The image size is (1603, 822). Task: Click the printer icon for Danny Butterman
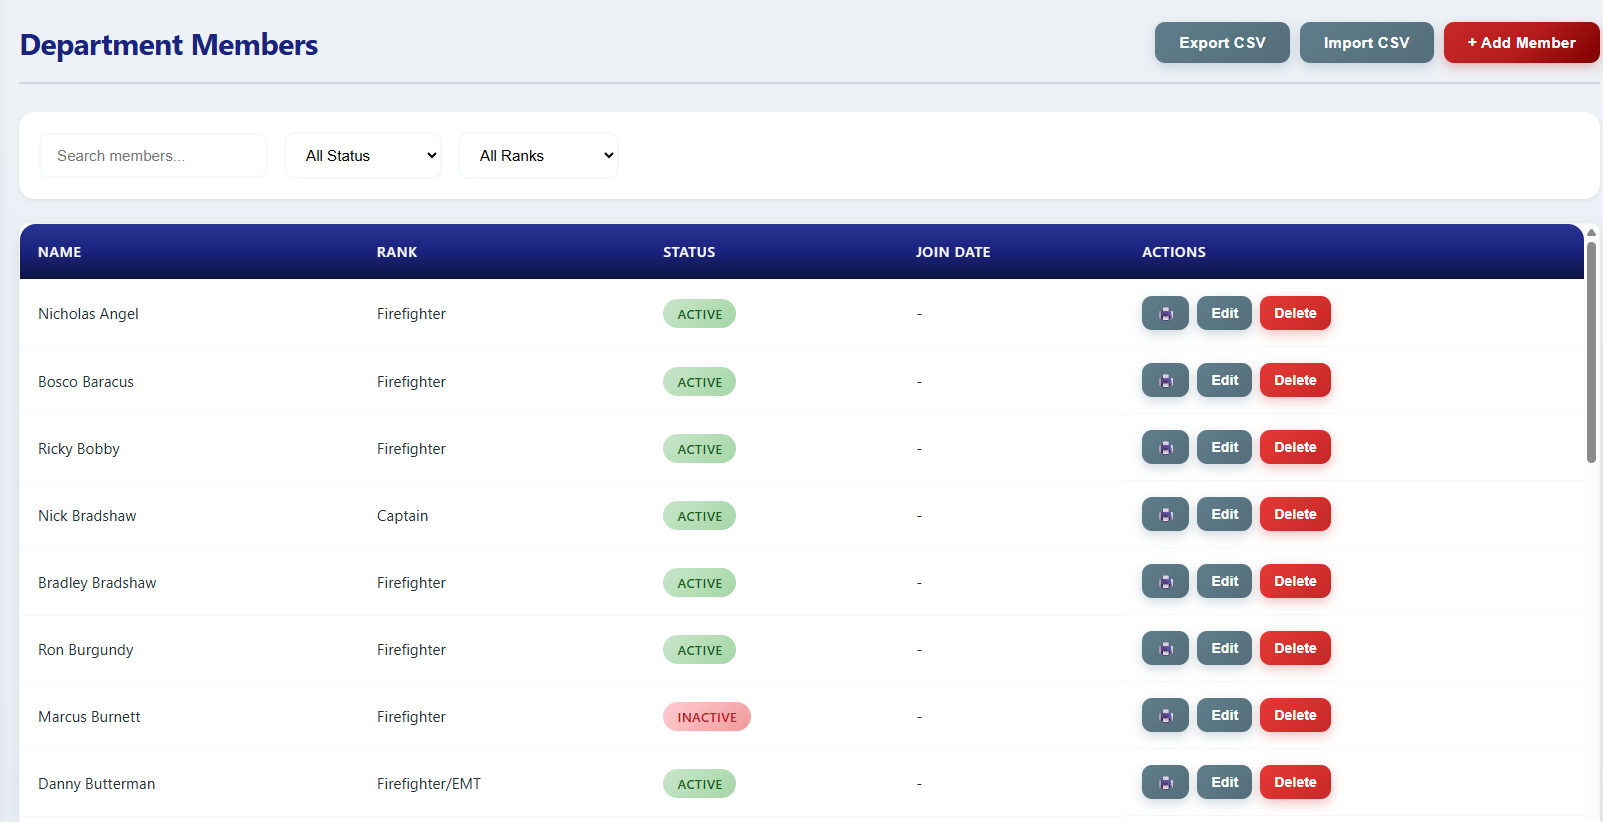[x=1165, y=782]
